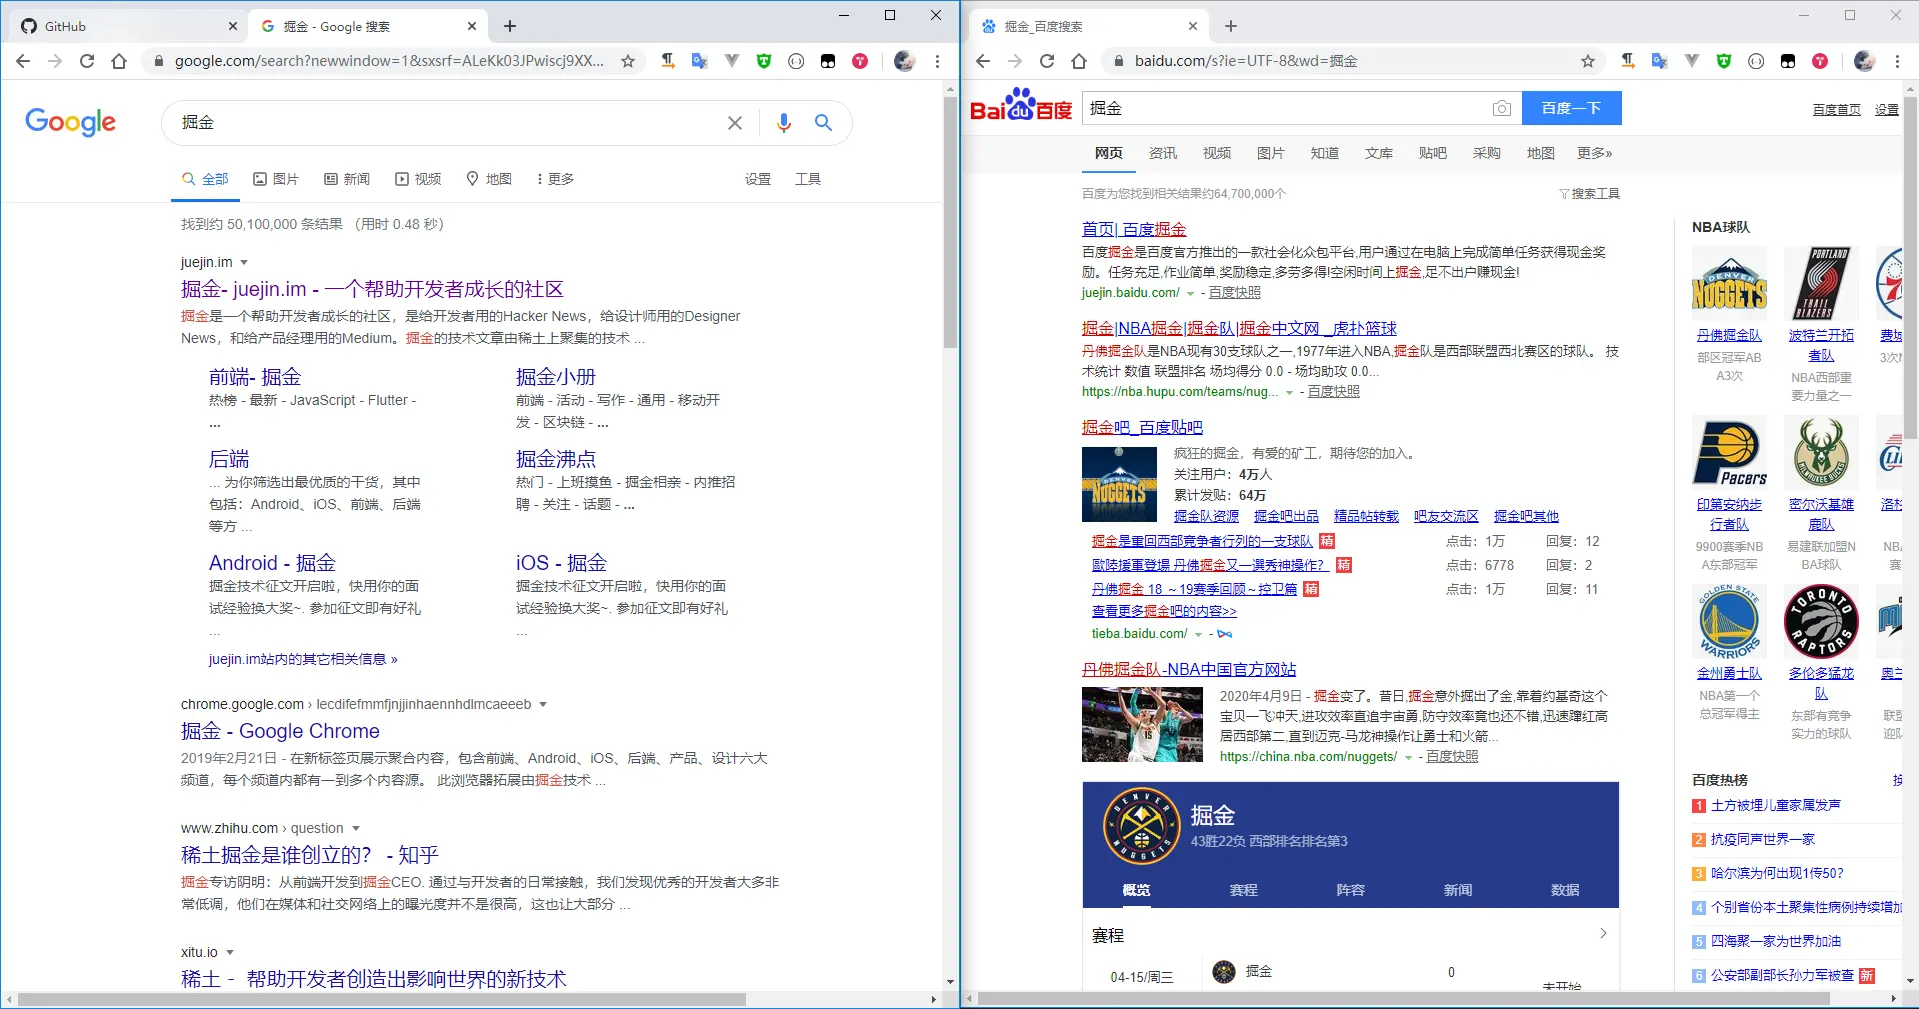Click the Baidu logo
Viewport: 1919px width, 1009px height.
click(x=1021, y=106)
